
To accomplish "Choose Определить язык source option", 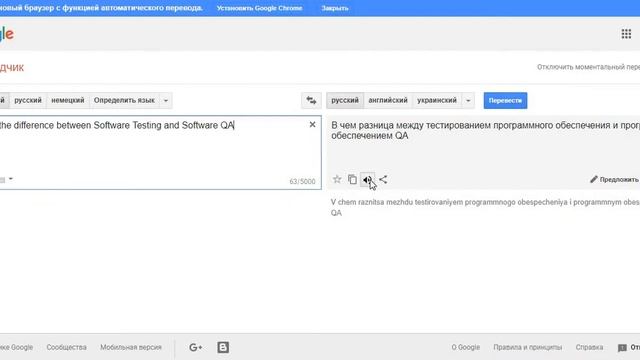I will (124, 100).
